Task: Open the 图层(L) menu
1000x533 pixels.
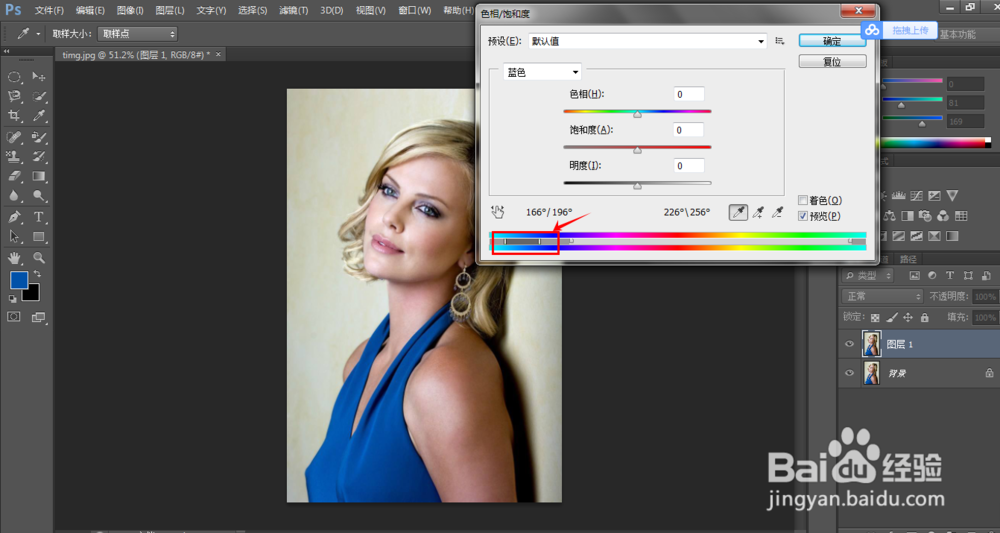Action: [170, 11]
